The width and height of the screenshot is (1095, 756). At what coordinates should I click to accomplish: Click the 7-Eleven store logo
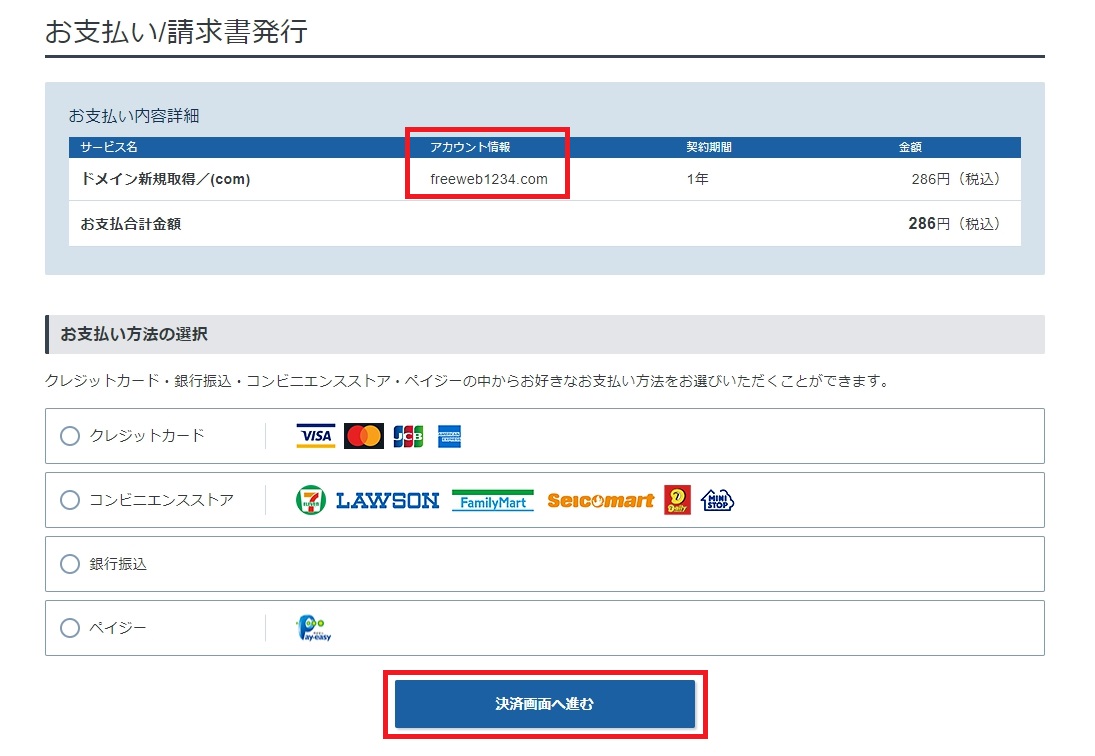coord(310,500)
